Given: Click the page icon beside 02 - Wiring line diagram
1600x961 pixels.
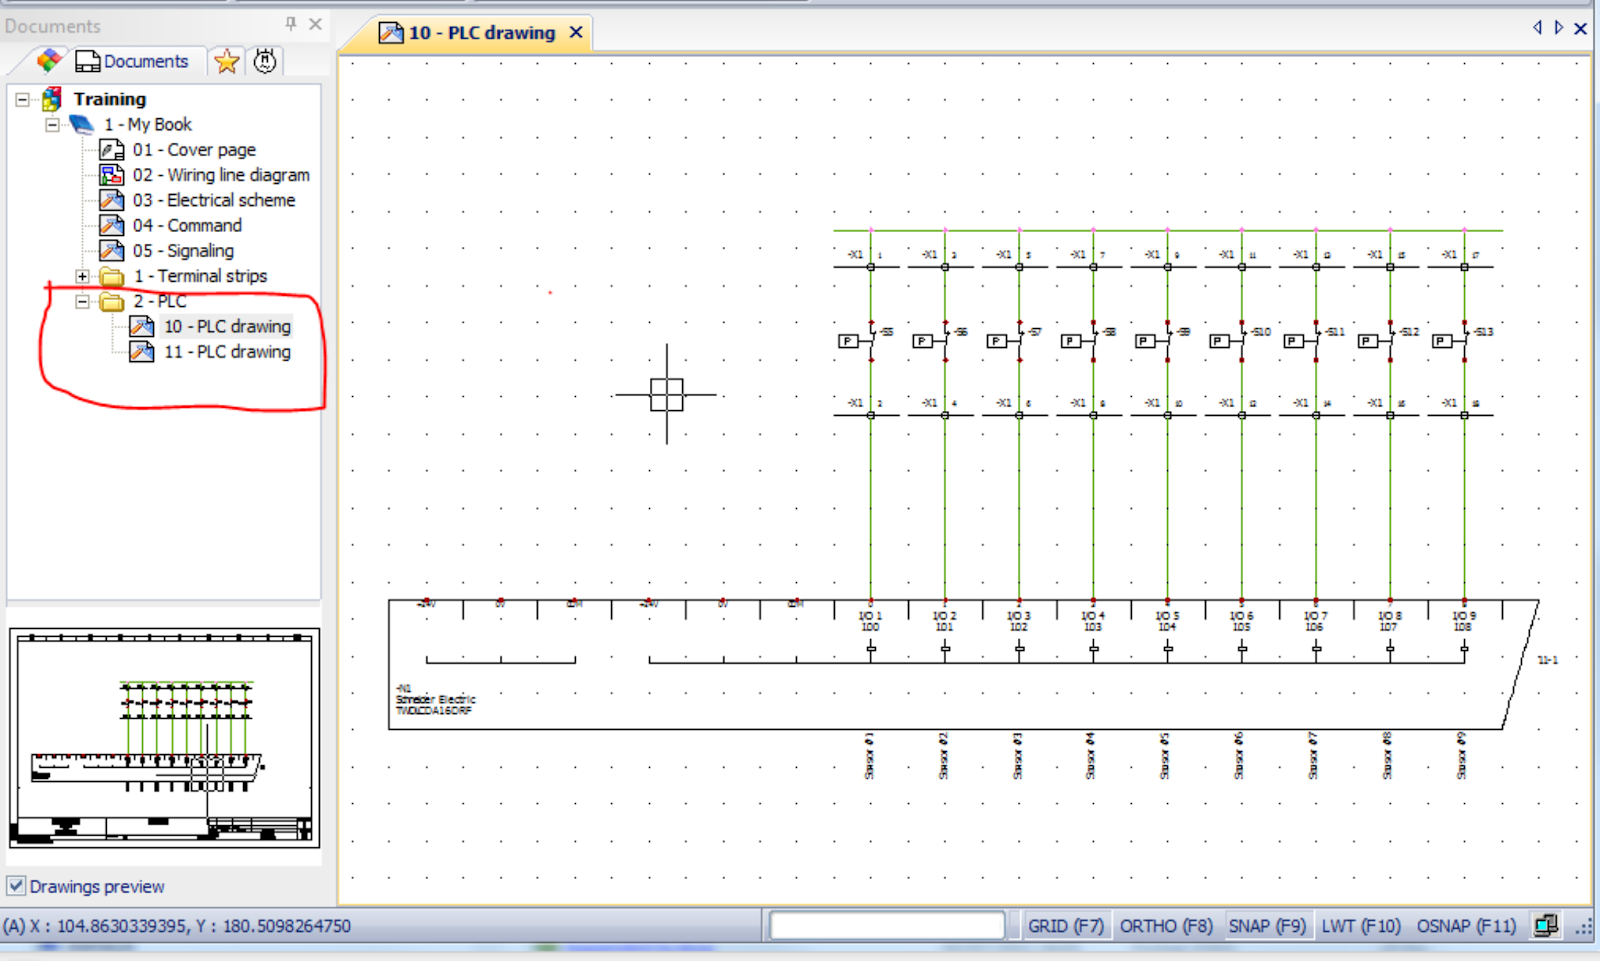Looking at the screenshot, I should [x=112, y=174].
